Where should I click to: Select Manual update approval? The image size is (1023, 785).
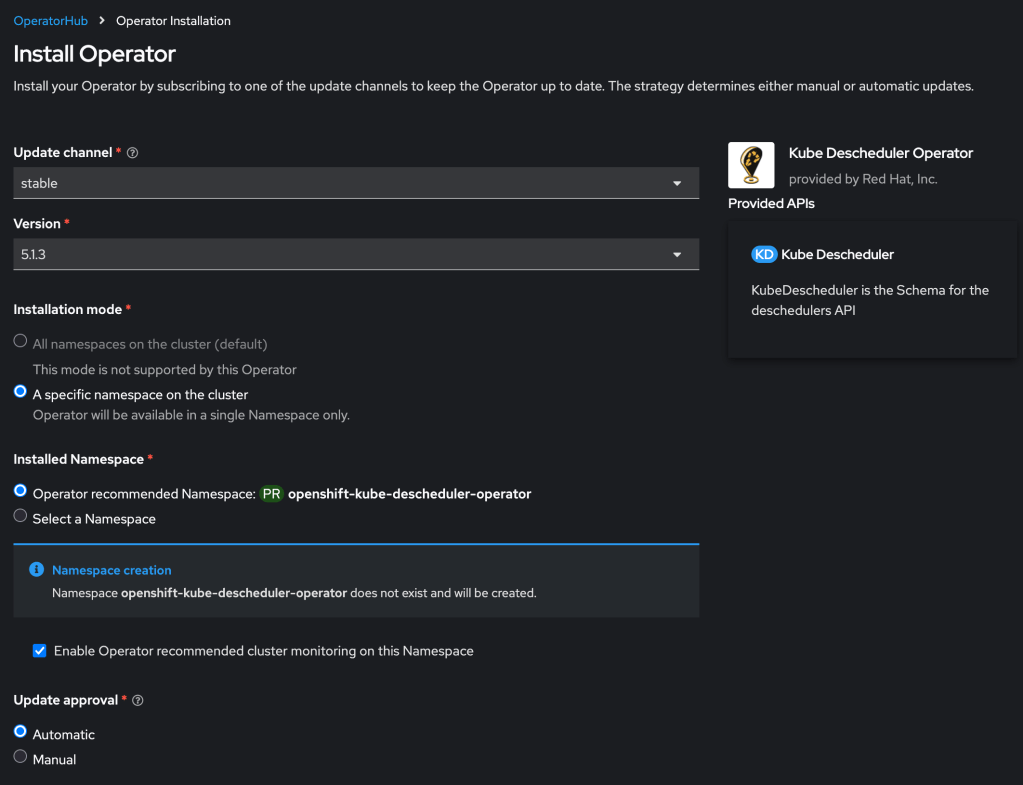pyautogui.click(x=20, y=757)
